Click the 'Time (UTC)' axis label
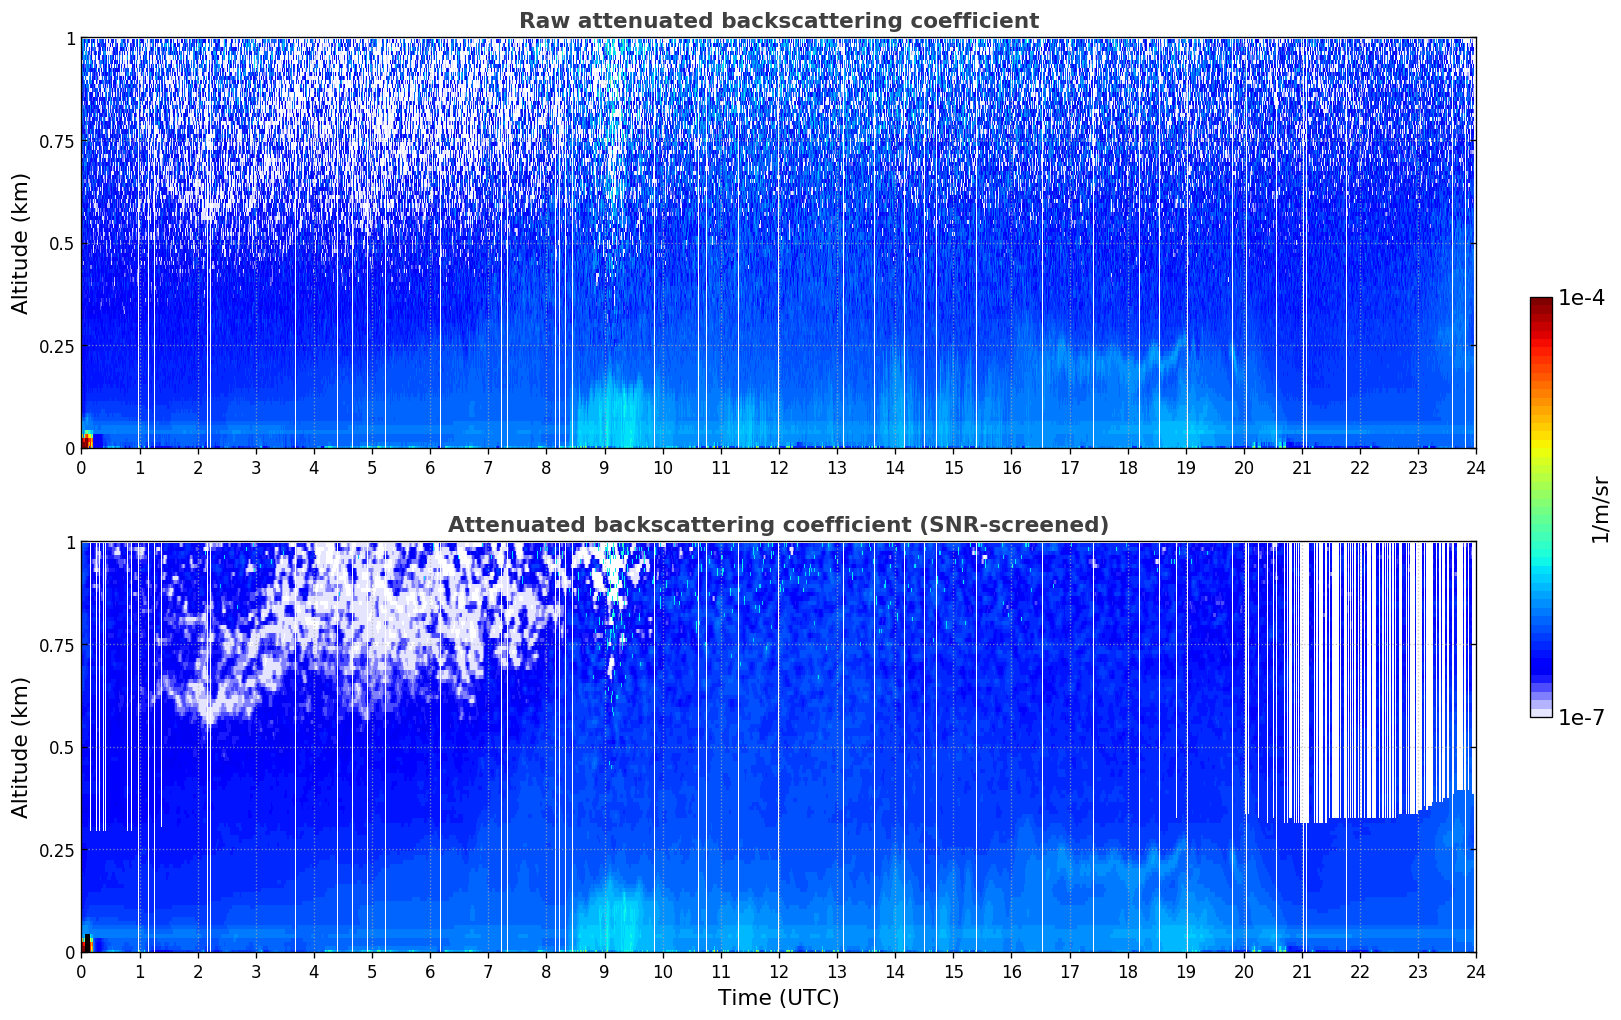 (778, 998)
